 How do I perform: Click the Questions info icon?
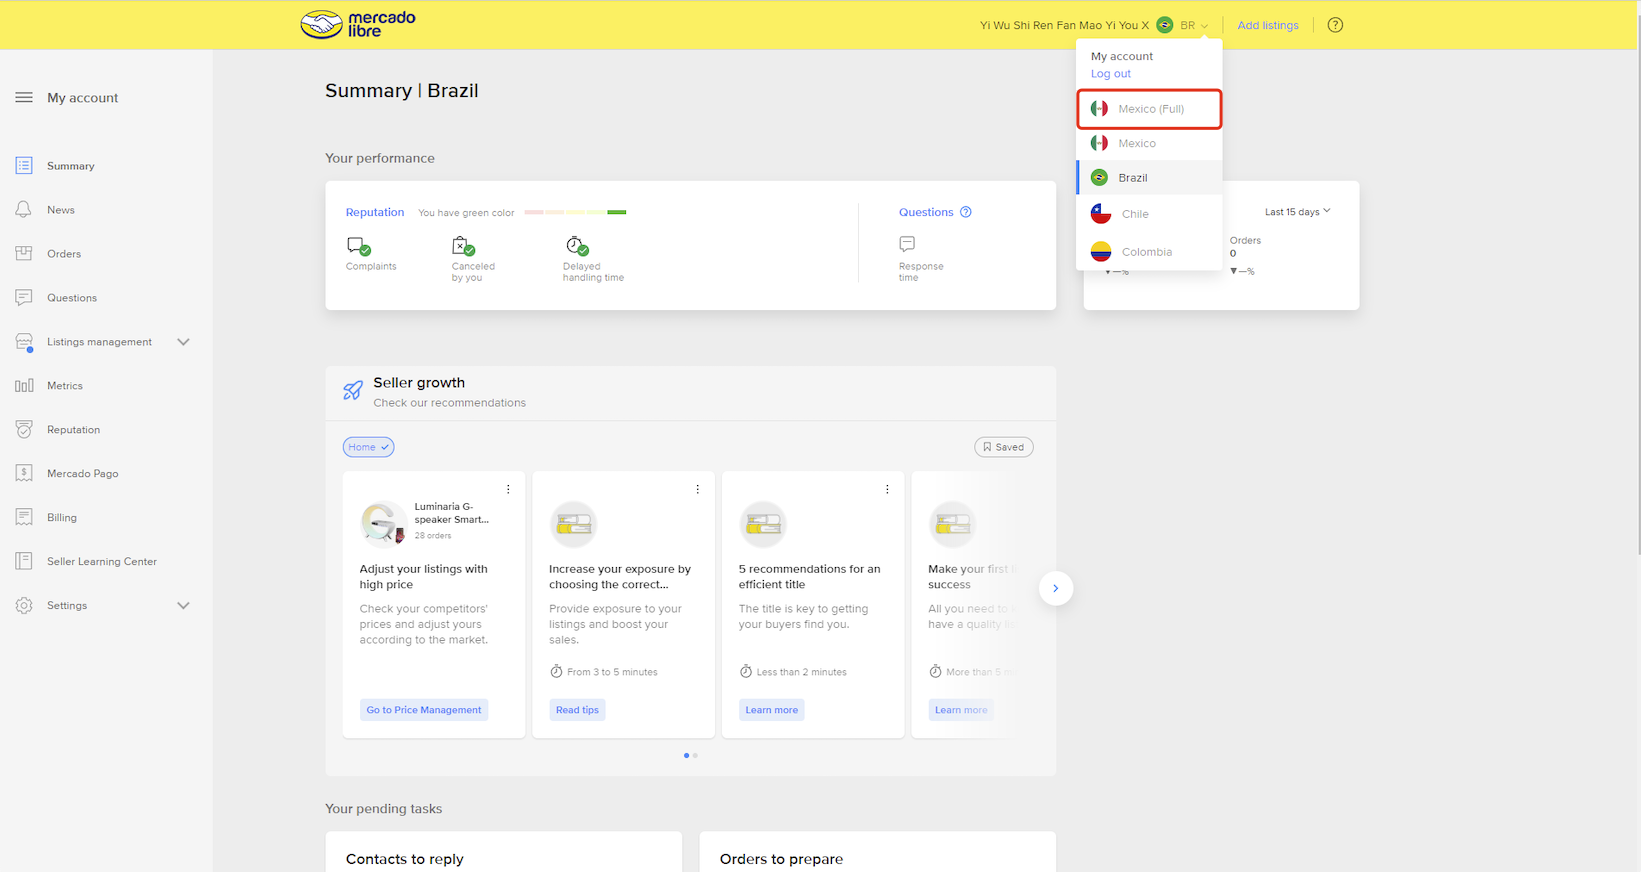coord(966,212)
